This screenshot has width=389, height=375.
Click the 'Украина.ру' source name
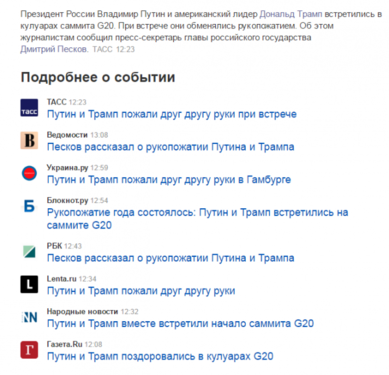67,167
